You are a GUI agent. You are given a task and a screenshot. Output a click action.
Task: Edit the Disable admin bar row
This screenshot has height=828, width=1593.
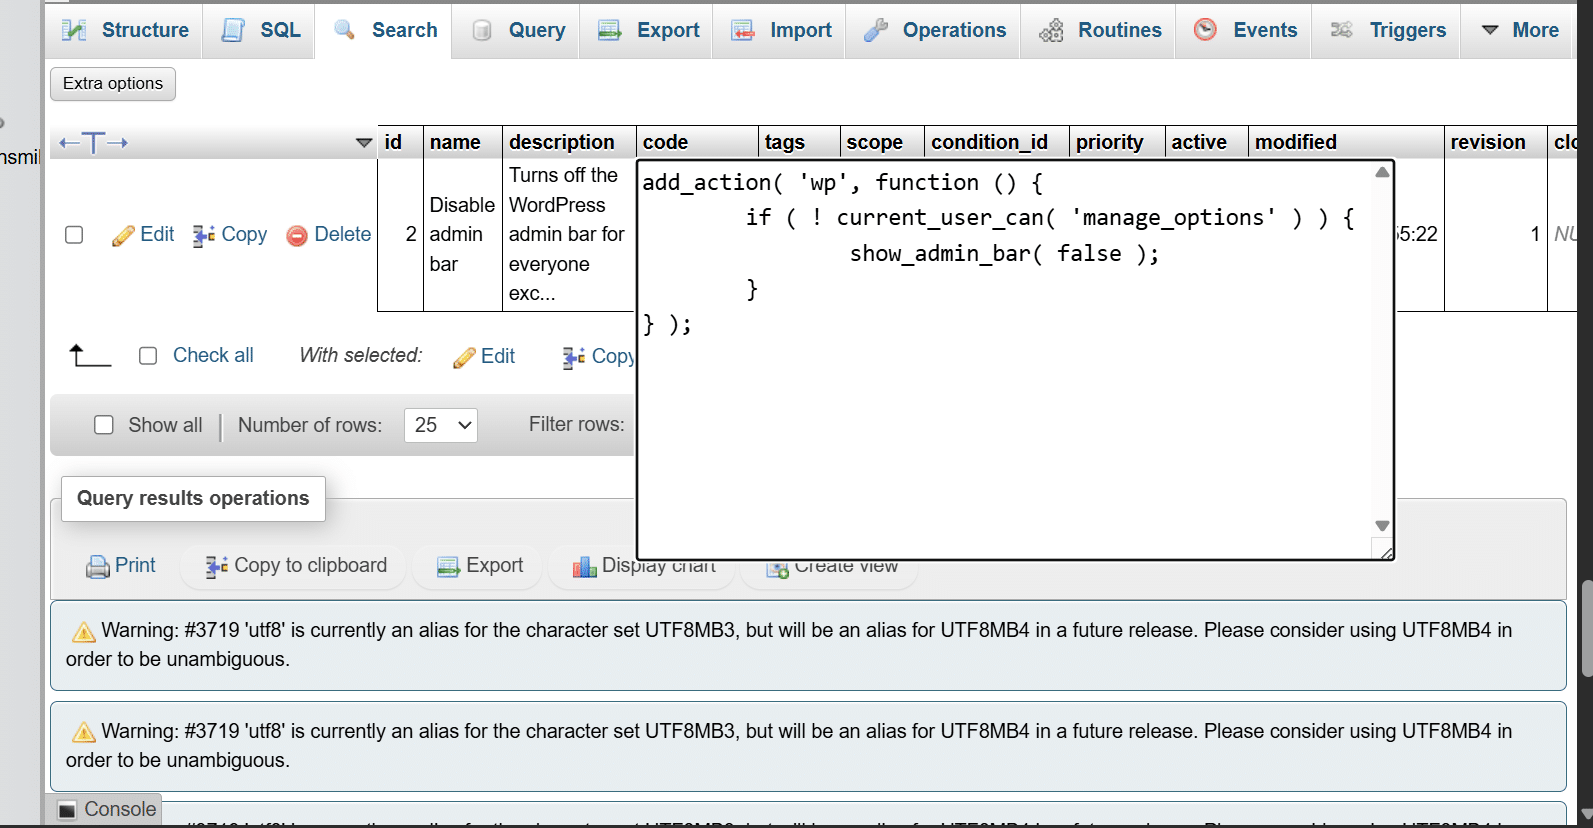[143, 235]
